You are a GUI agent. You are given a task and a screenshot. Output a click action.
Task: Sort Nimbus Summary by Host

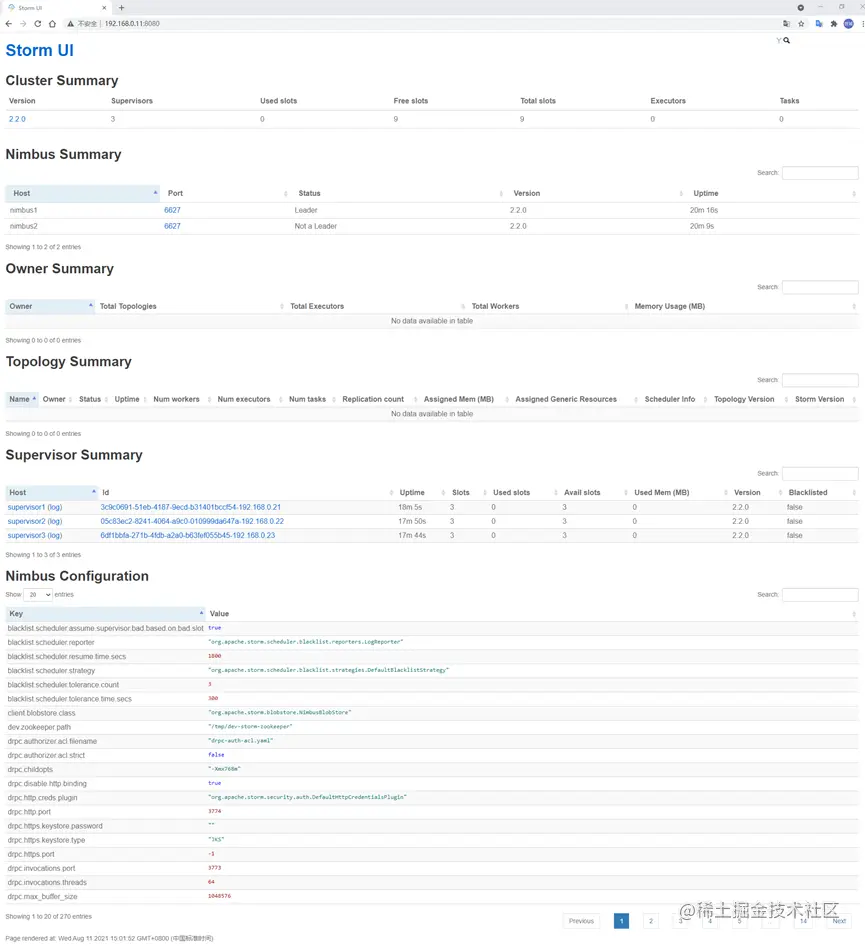pyautogui.click(x=83, y=193)
